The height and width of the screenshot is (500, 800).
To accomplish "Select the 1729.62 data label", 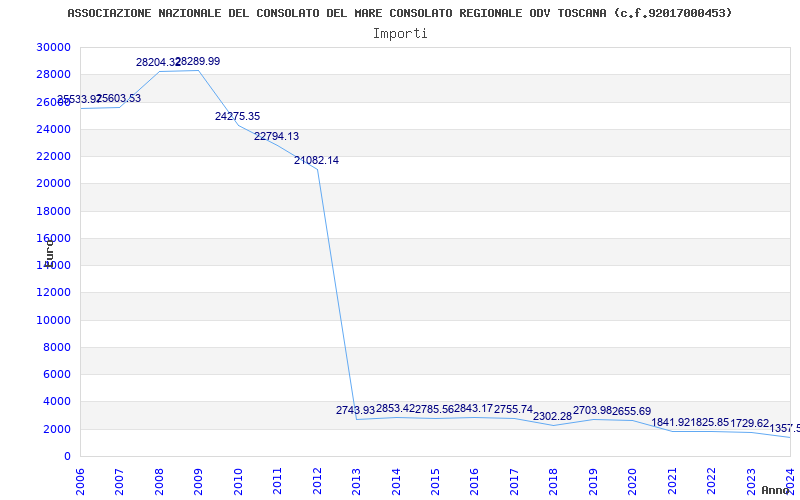I will pyautogui.click(x=749, y=424).
